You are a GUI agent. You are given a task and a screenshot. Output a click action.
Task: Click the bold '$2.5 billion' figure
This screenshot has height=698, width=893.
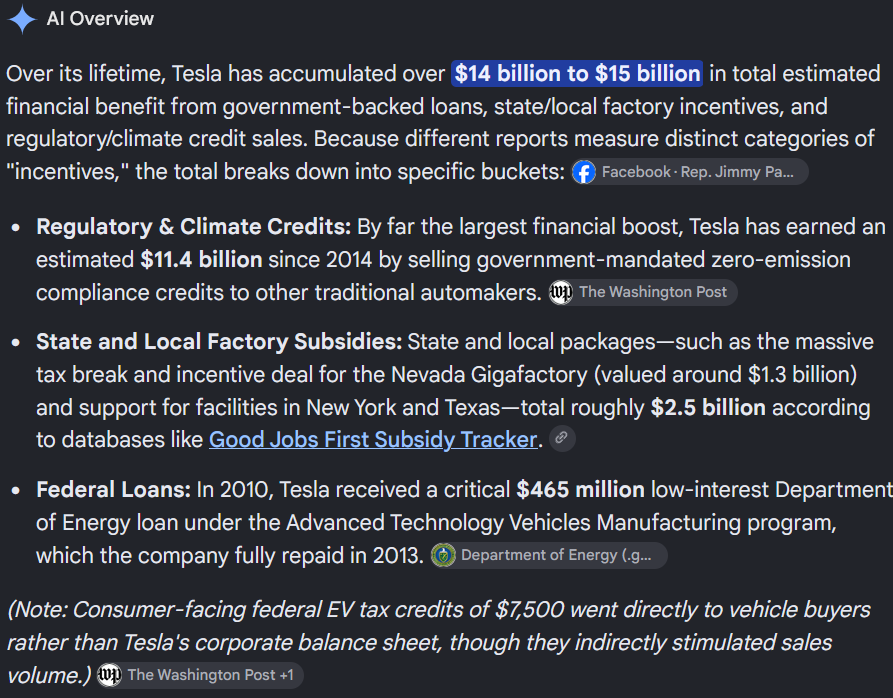(708, 408)
